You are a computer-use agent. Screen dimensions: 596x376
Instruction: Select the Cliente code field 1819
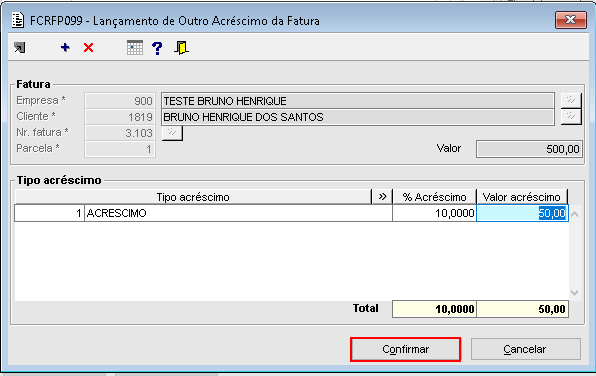tap(120, 117)
